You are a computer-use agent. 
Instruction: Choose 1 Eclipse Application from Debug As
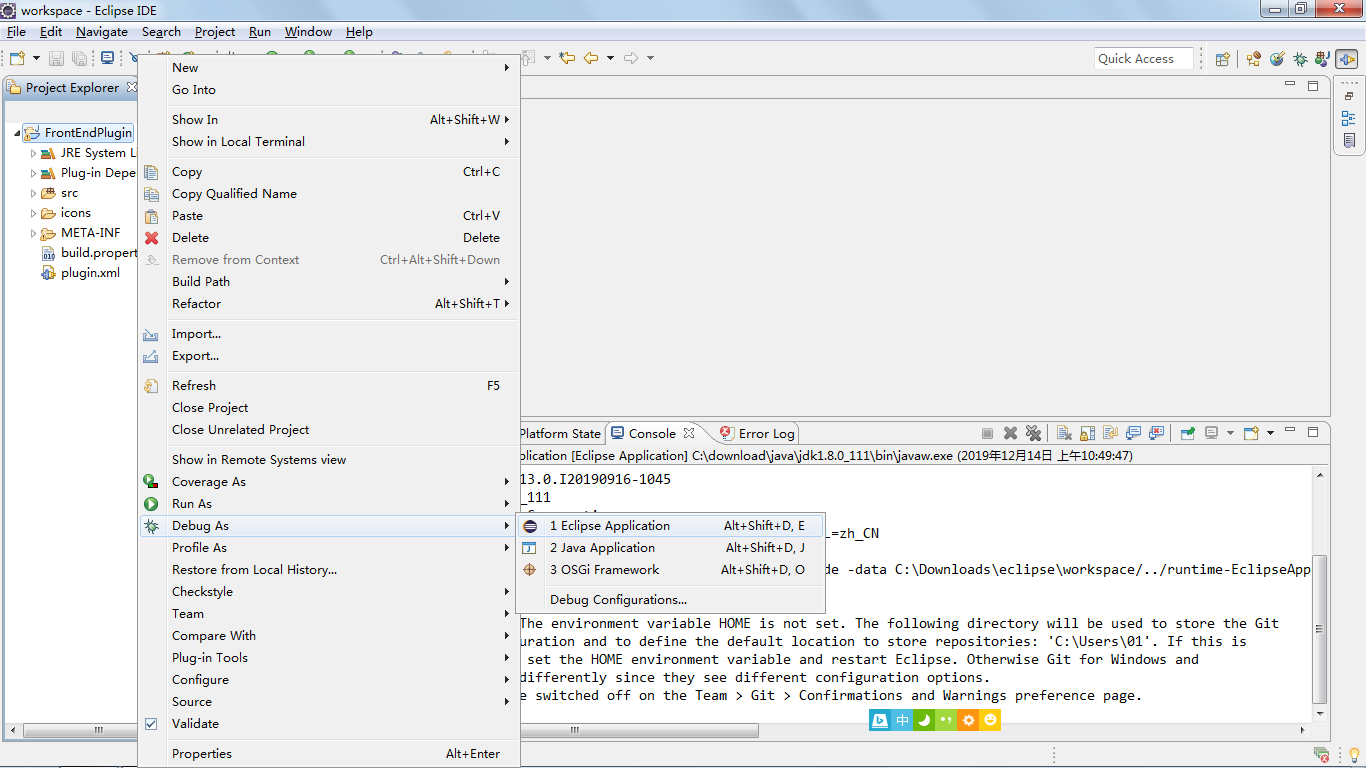(670, 526)
